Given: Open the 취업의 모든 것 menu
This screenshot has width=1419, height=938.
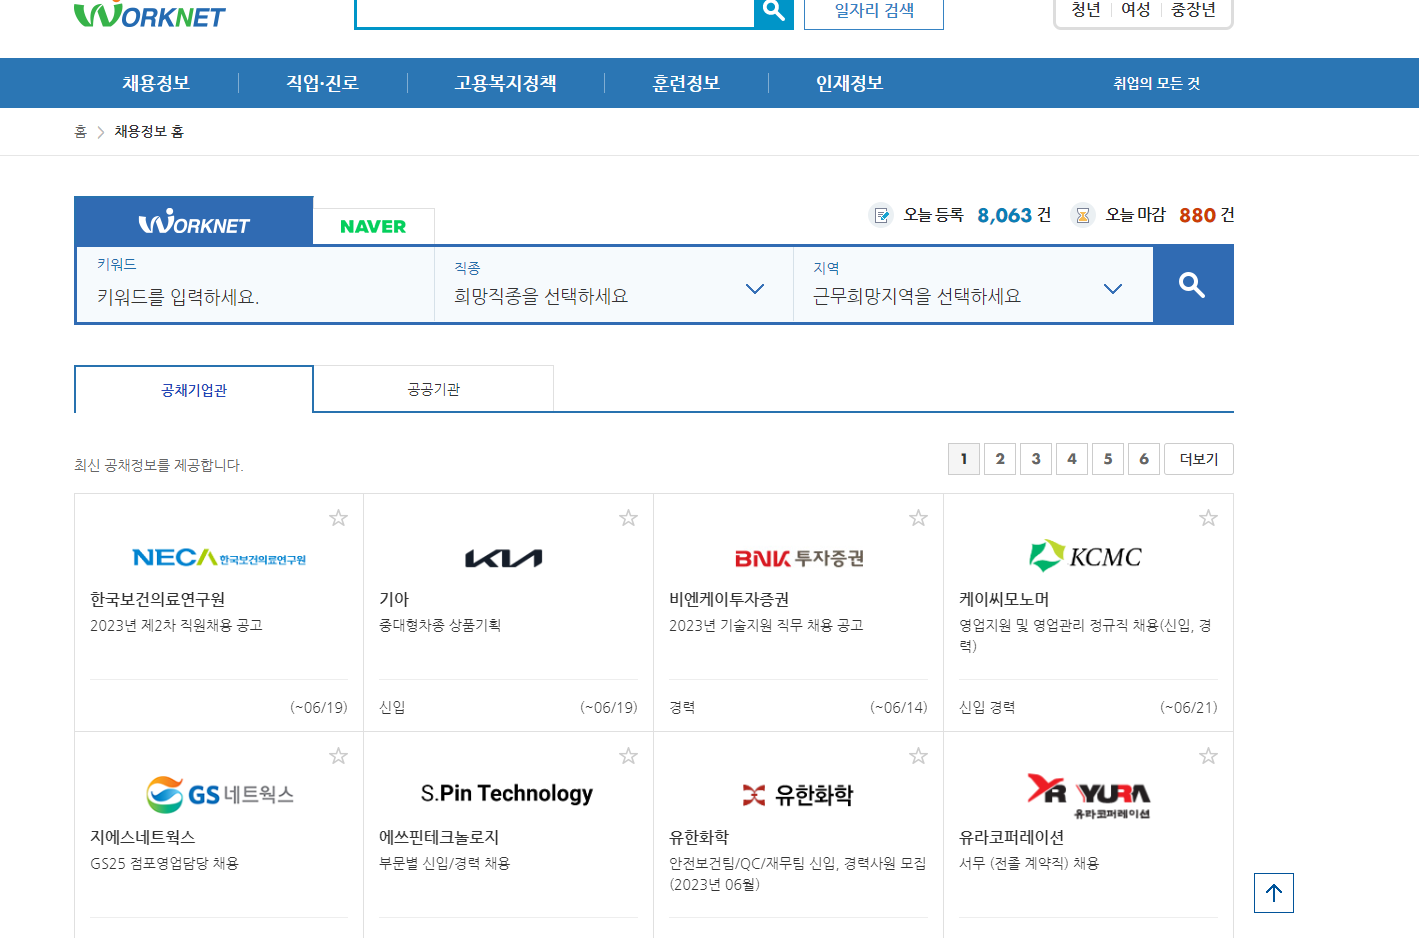Looking at the screenshot, I should pyautogui.click(x=1157, y=83).
